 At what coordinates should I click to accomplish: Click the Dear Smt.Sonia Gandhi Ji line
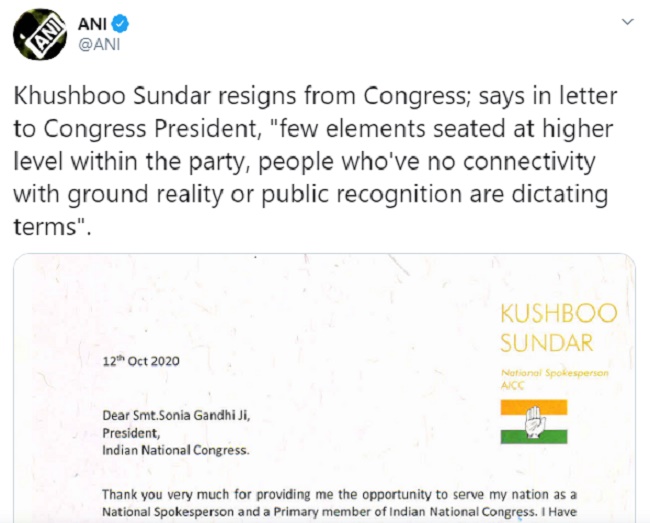click(176, 415)
